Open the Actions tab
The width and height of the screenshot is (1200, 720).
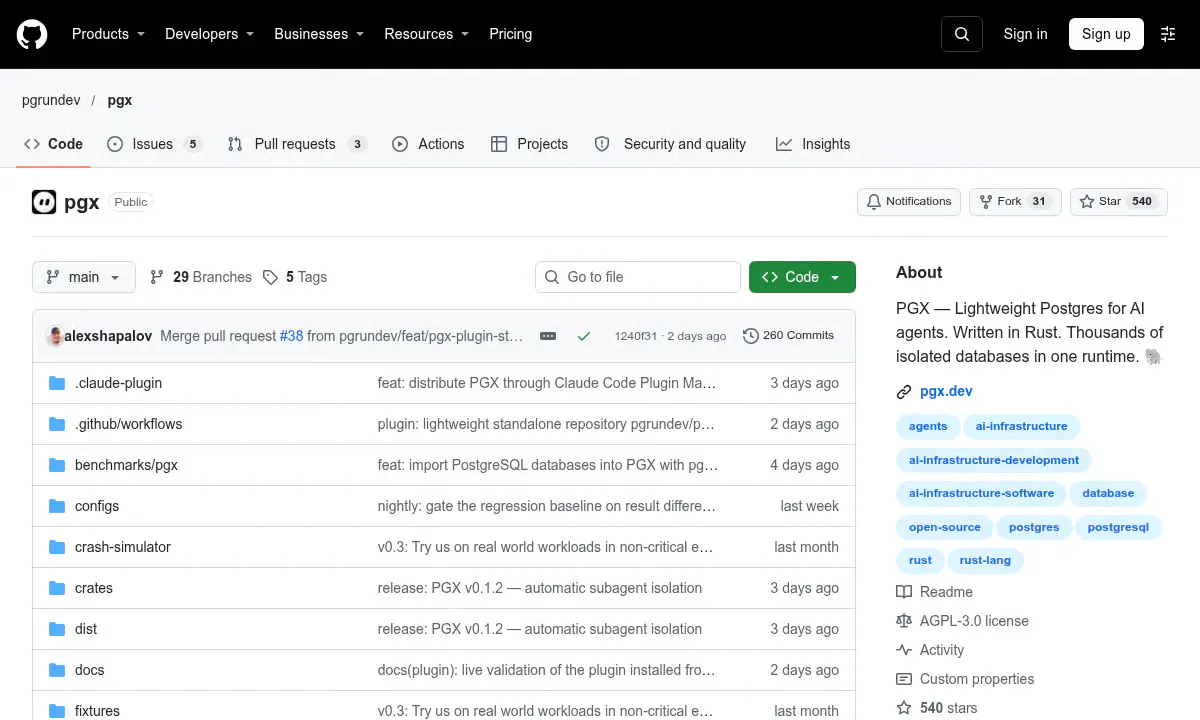(428, 144)
